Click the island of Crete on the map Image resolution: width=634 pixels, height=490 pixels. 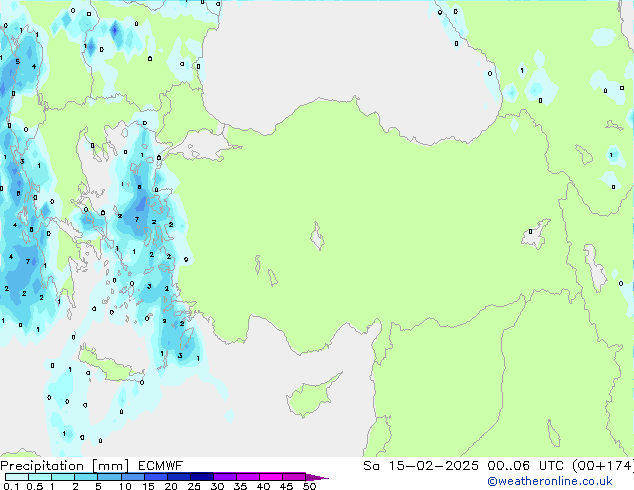[x=109, y=366]
